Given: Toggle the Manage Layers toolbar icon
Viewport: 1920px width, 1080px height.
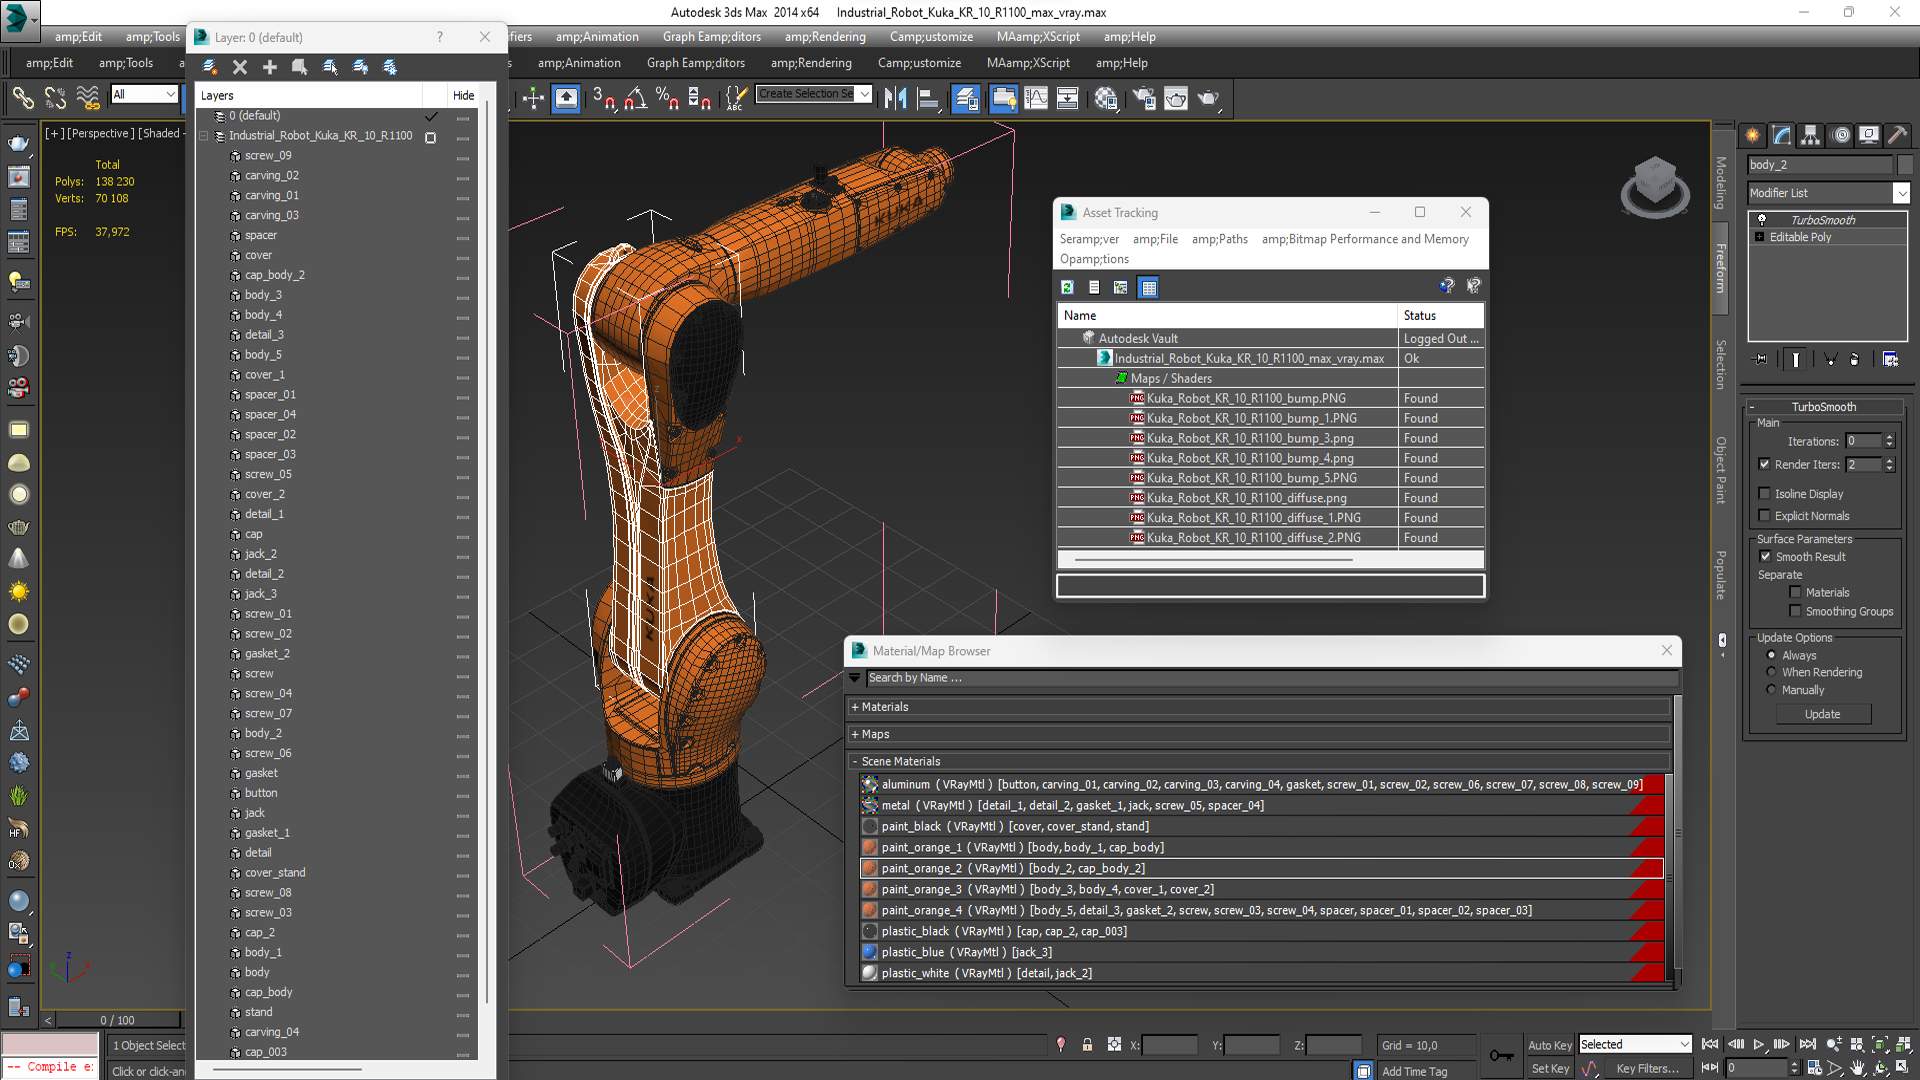Looking at the screenshot, I should 966,98.
